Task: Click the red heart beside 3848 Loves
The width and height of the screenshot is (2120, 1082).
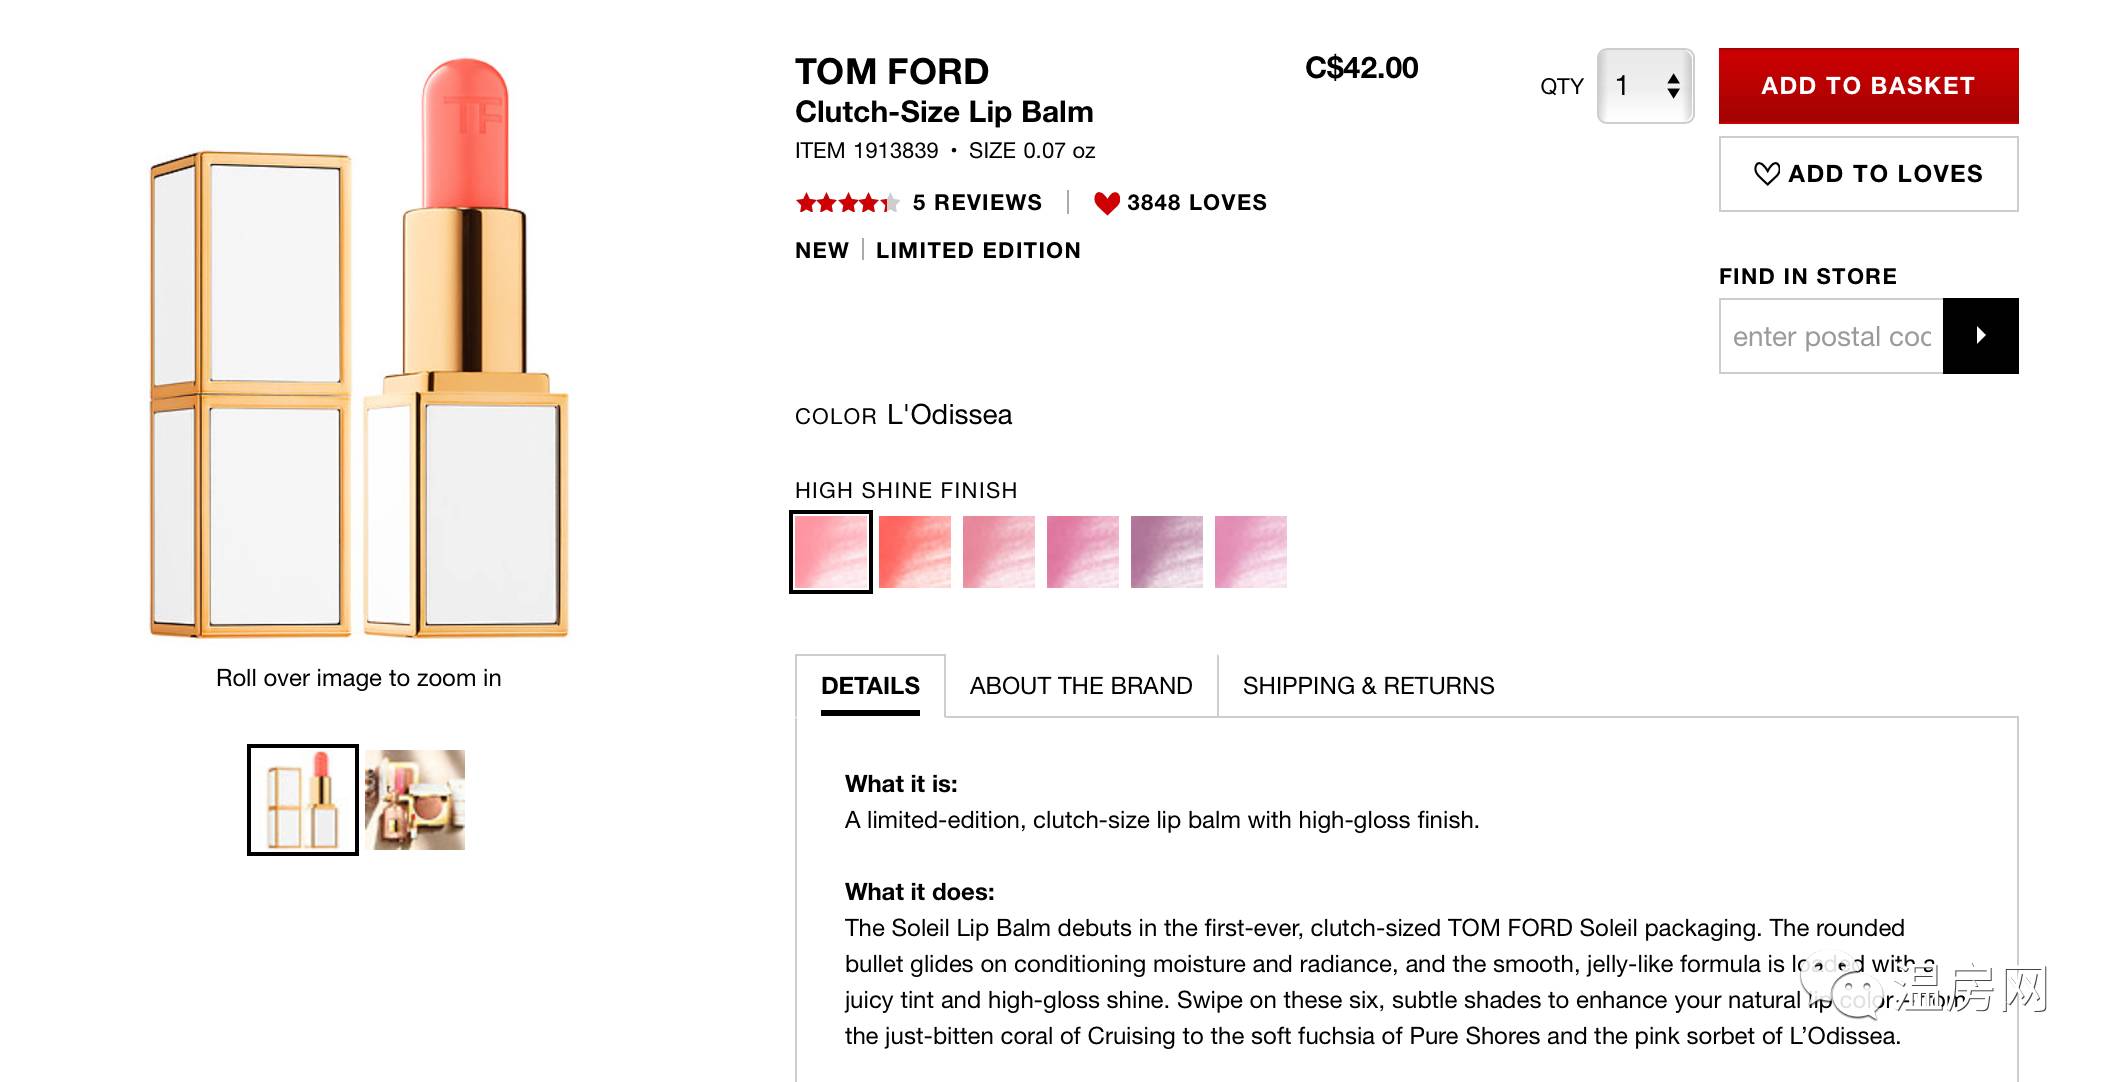Action: click(x=1106, y=203)
